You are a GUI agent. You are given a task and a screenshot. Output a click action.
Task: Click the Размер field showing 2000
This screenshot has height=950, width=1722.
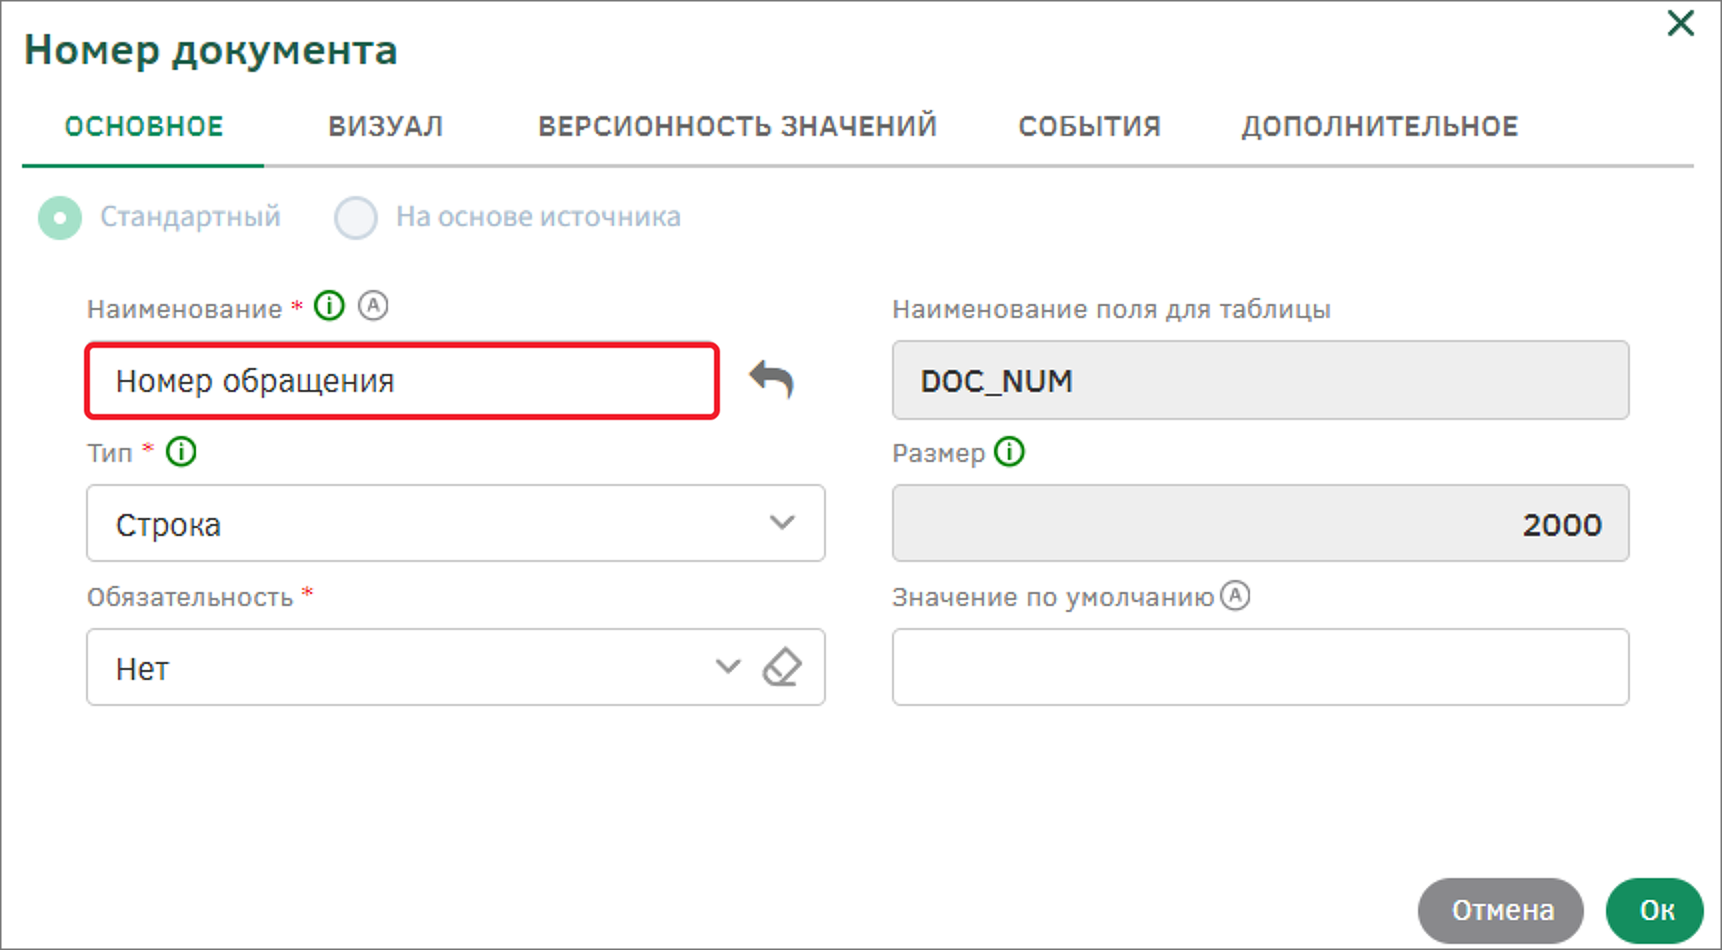point(1260,523)
